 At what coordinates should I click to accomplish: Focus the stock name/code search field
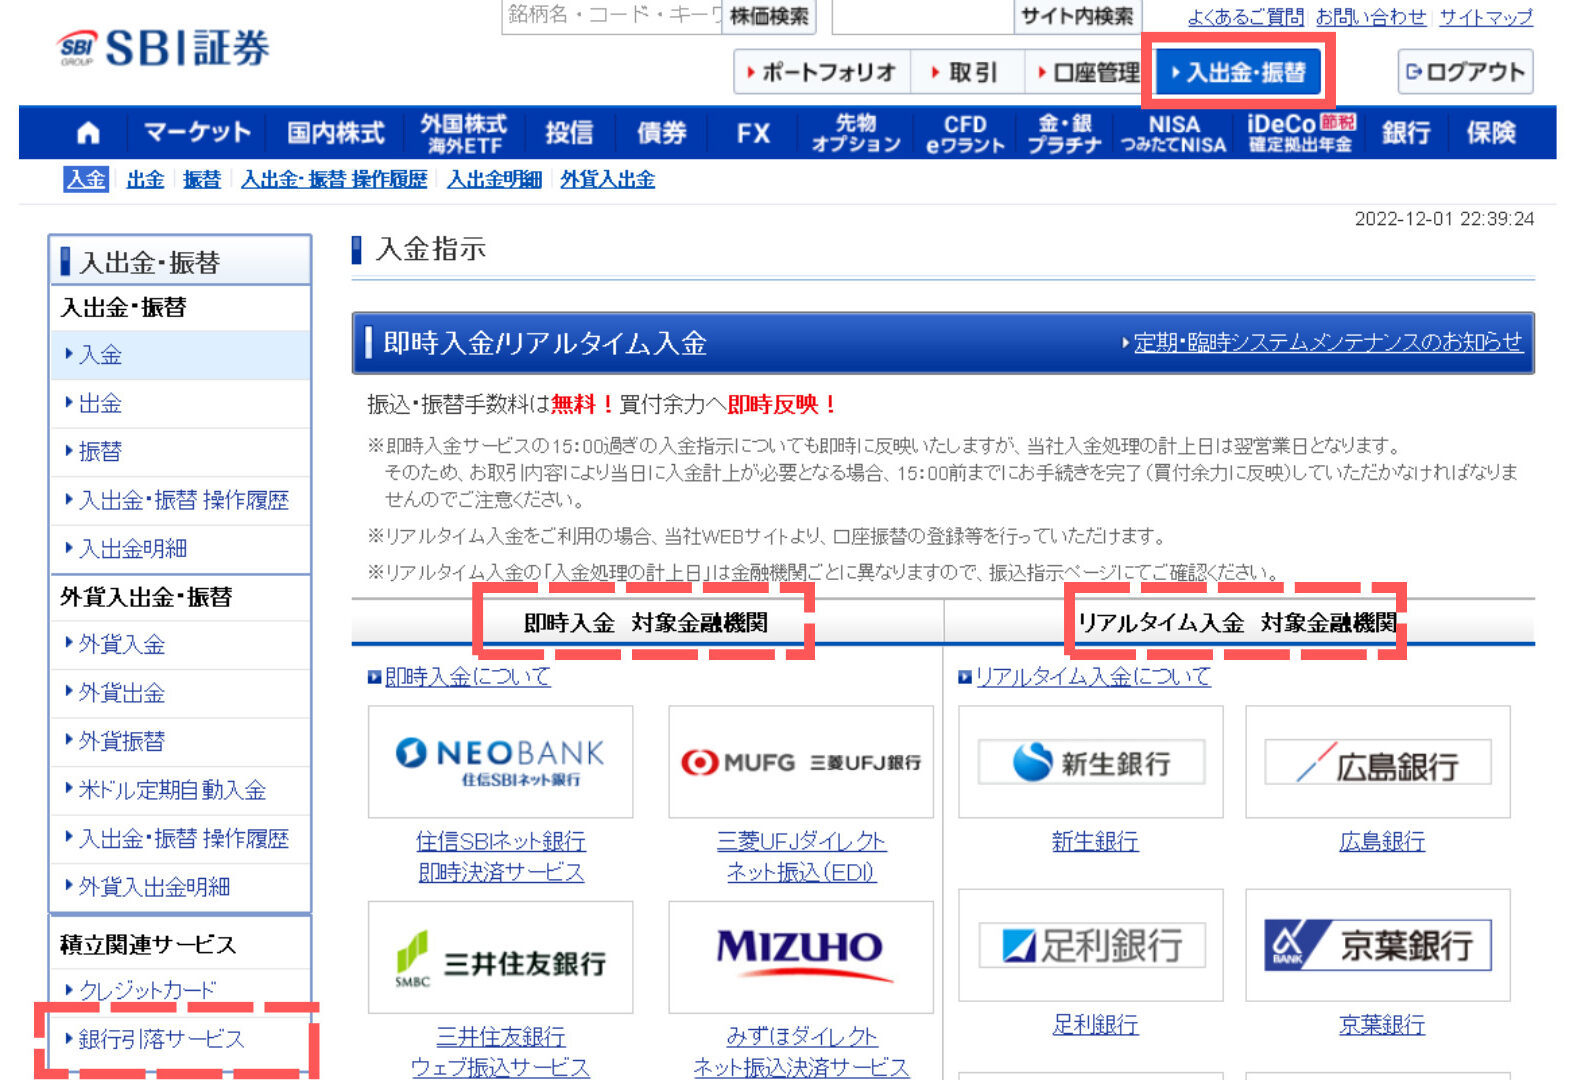tap(612, 16)
